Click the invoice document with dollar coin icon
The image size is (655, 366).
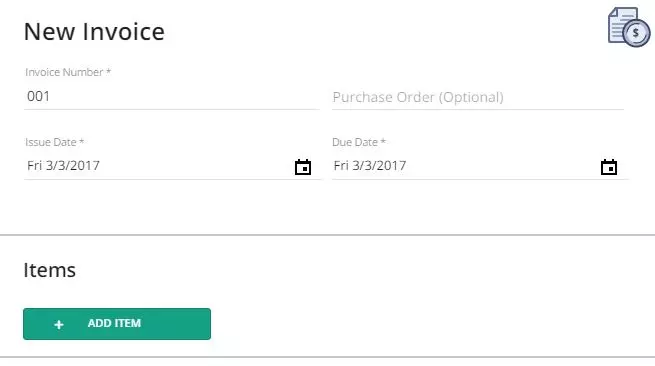click(x=629, y=27)
